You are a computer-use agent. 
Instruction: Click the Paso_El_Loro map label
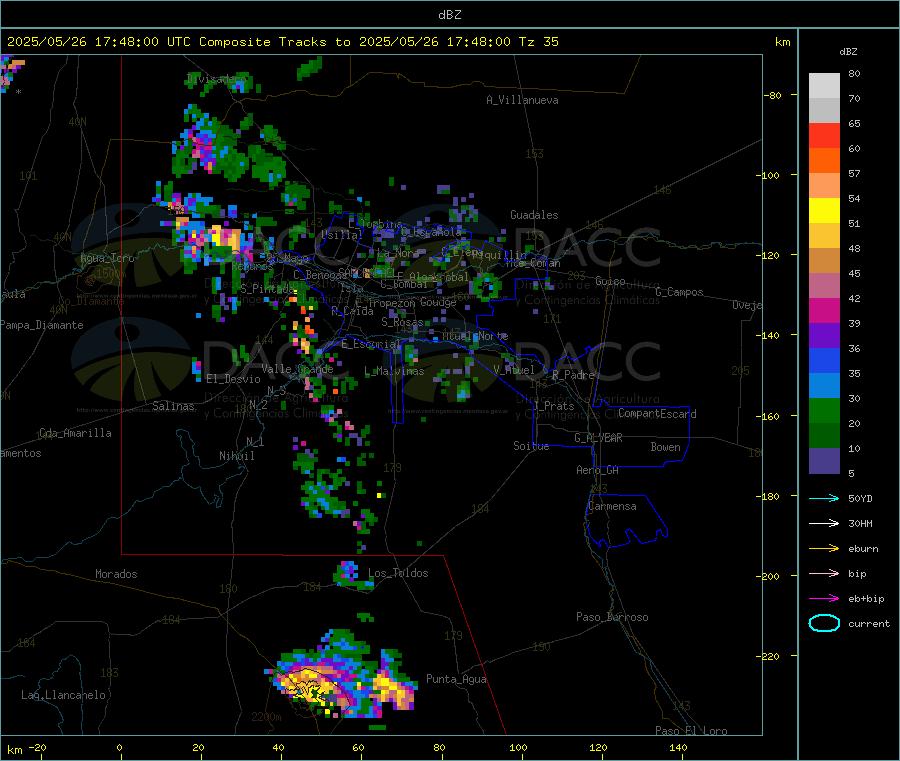tap(691, 731)
